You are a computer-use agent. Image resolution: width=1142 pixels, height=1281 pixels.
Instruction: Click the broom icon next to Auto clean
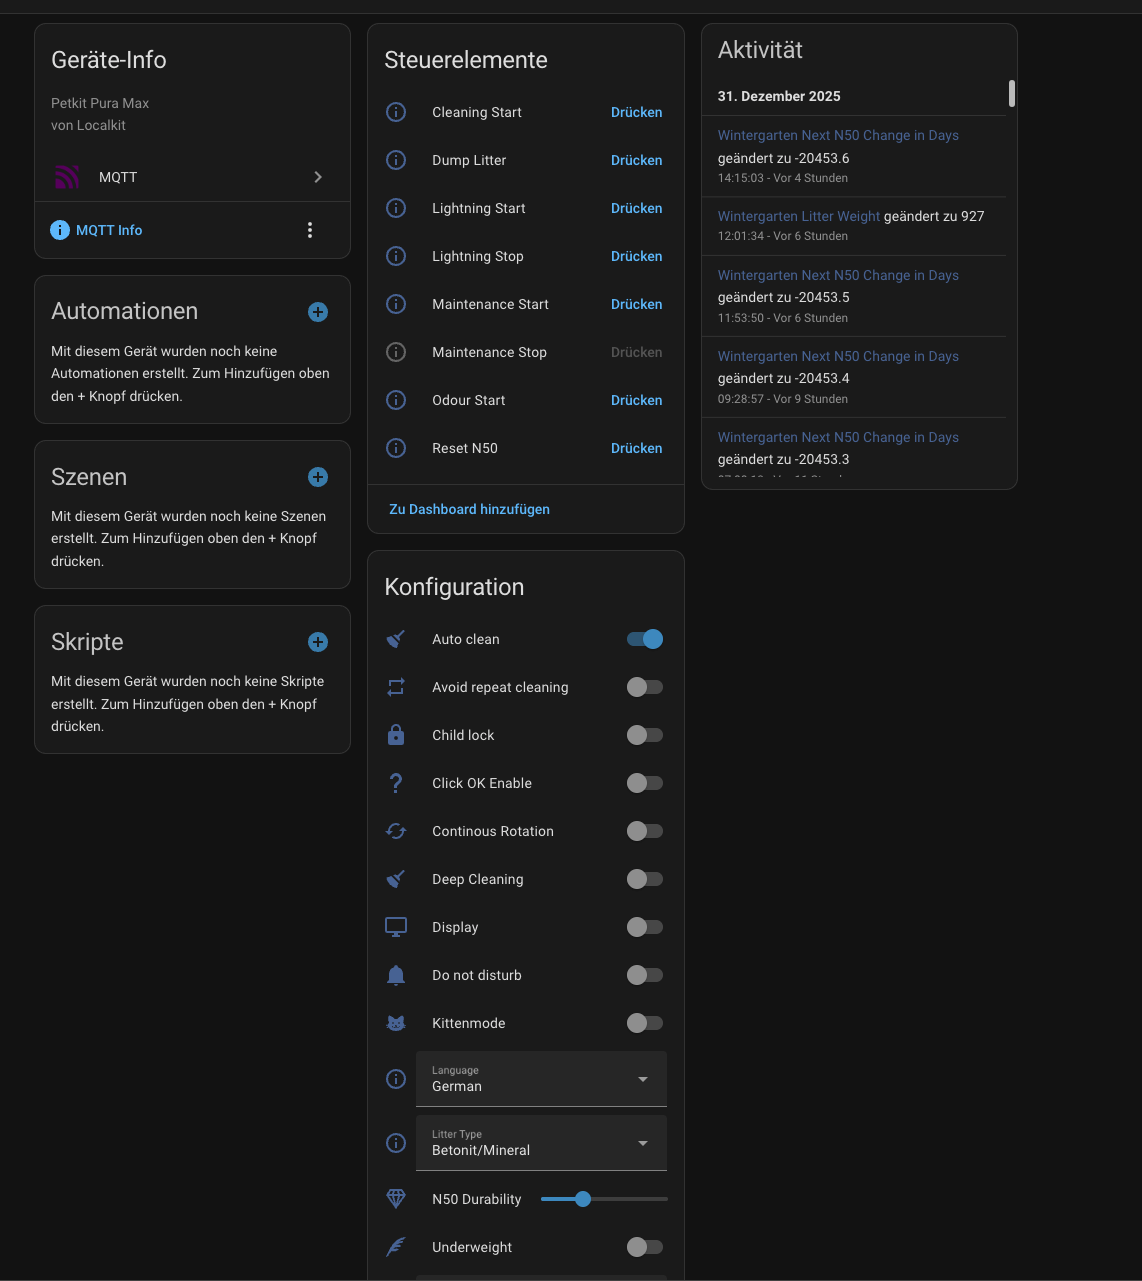pyautogui.click(x=395, y=639)
